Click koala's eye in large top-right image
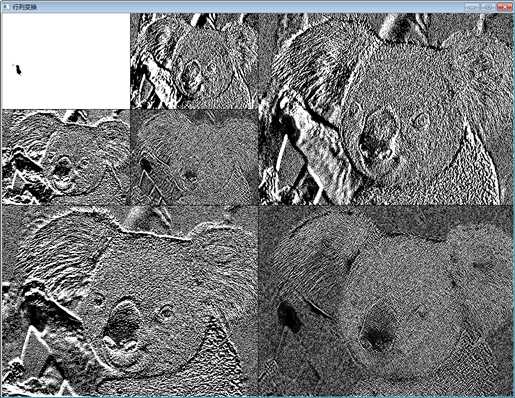This screenshot has width=515, height=398. pyautogui.click(x=421, y=120)
